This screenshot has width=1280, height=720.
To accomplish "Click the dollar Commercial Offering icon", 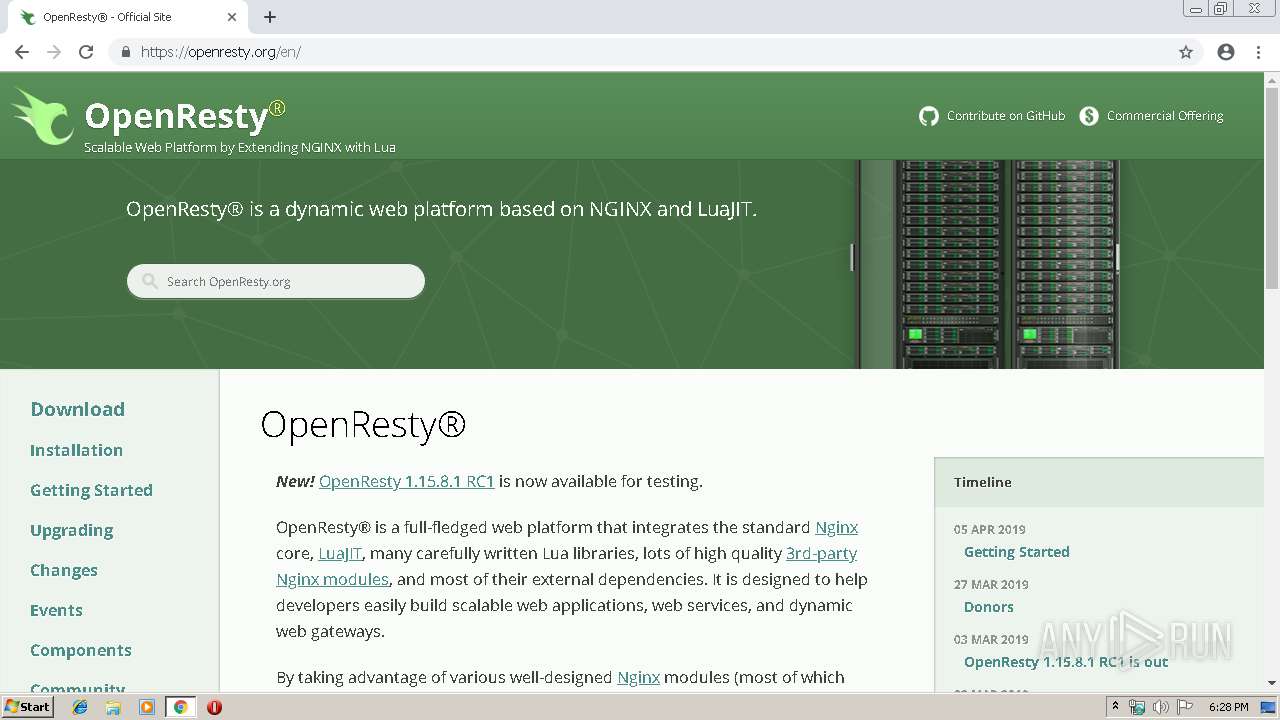I will click(1089, 116).
